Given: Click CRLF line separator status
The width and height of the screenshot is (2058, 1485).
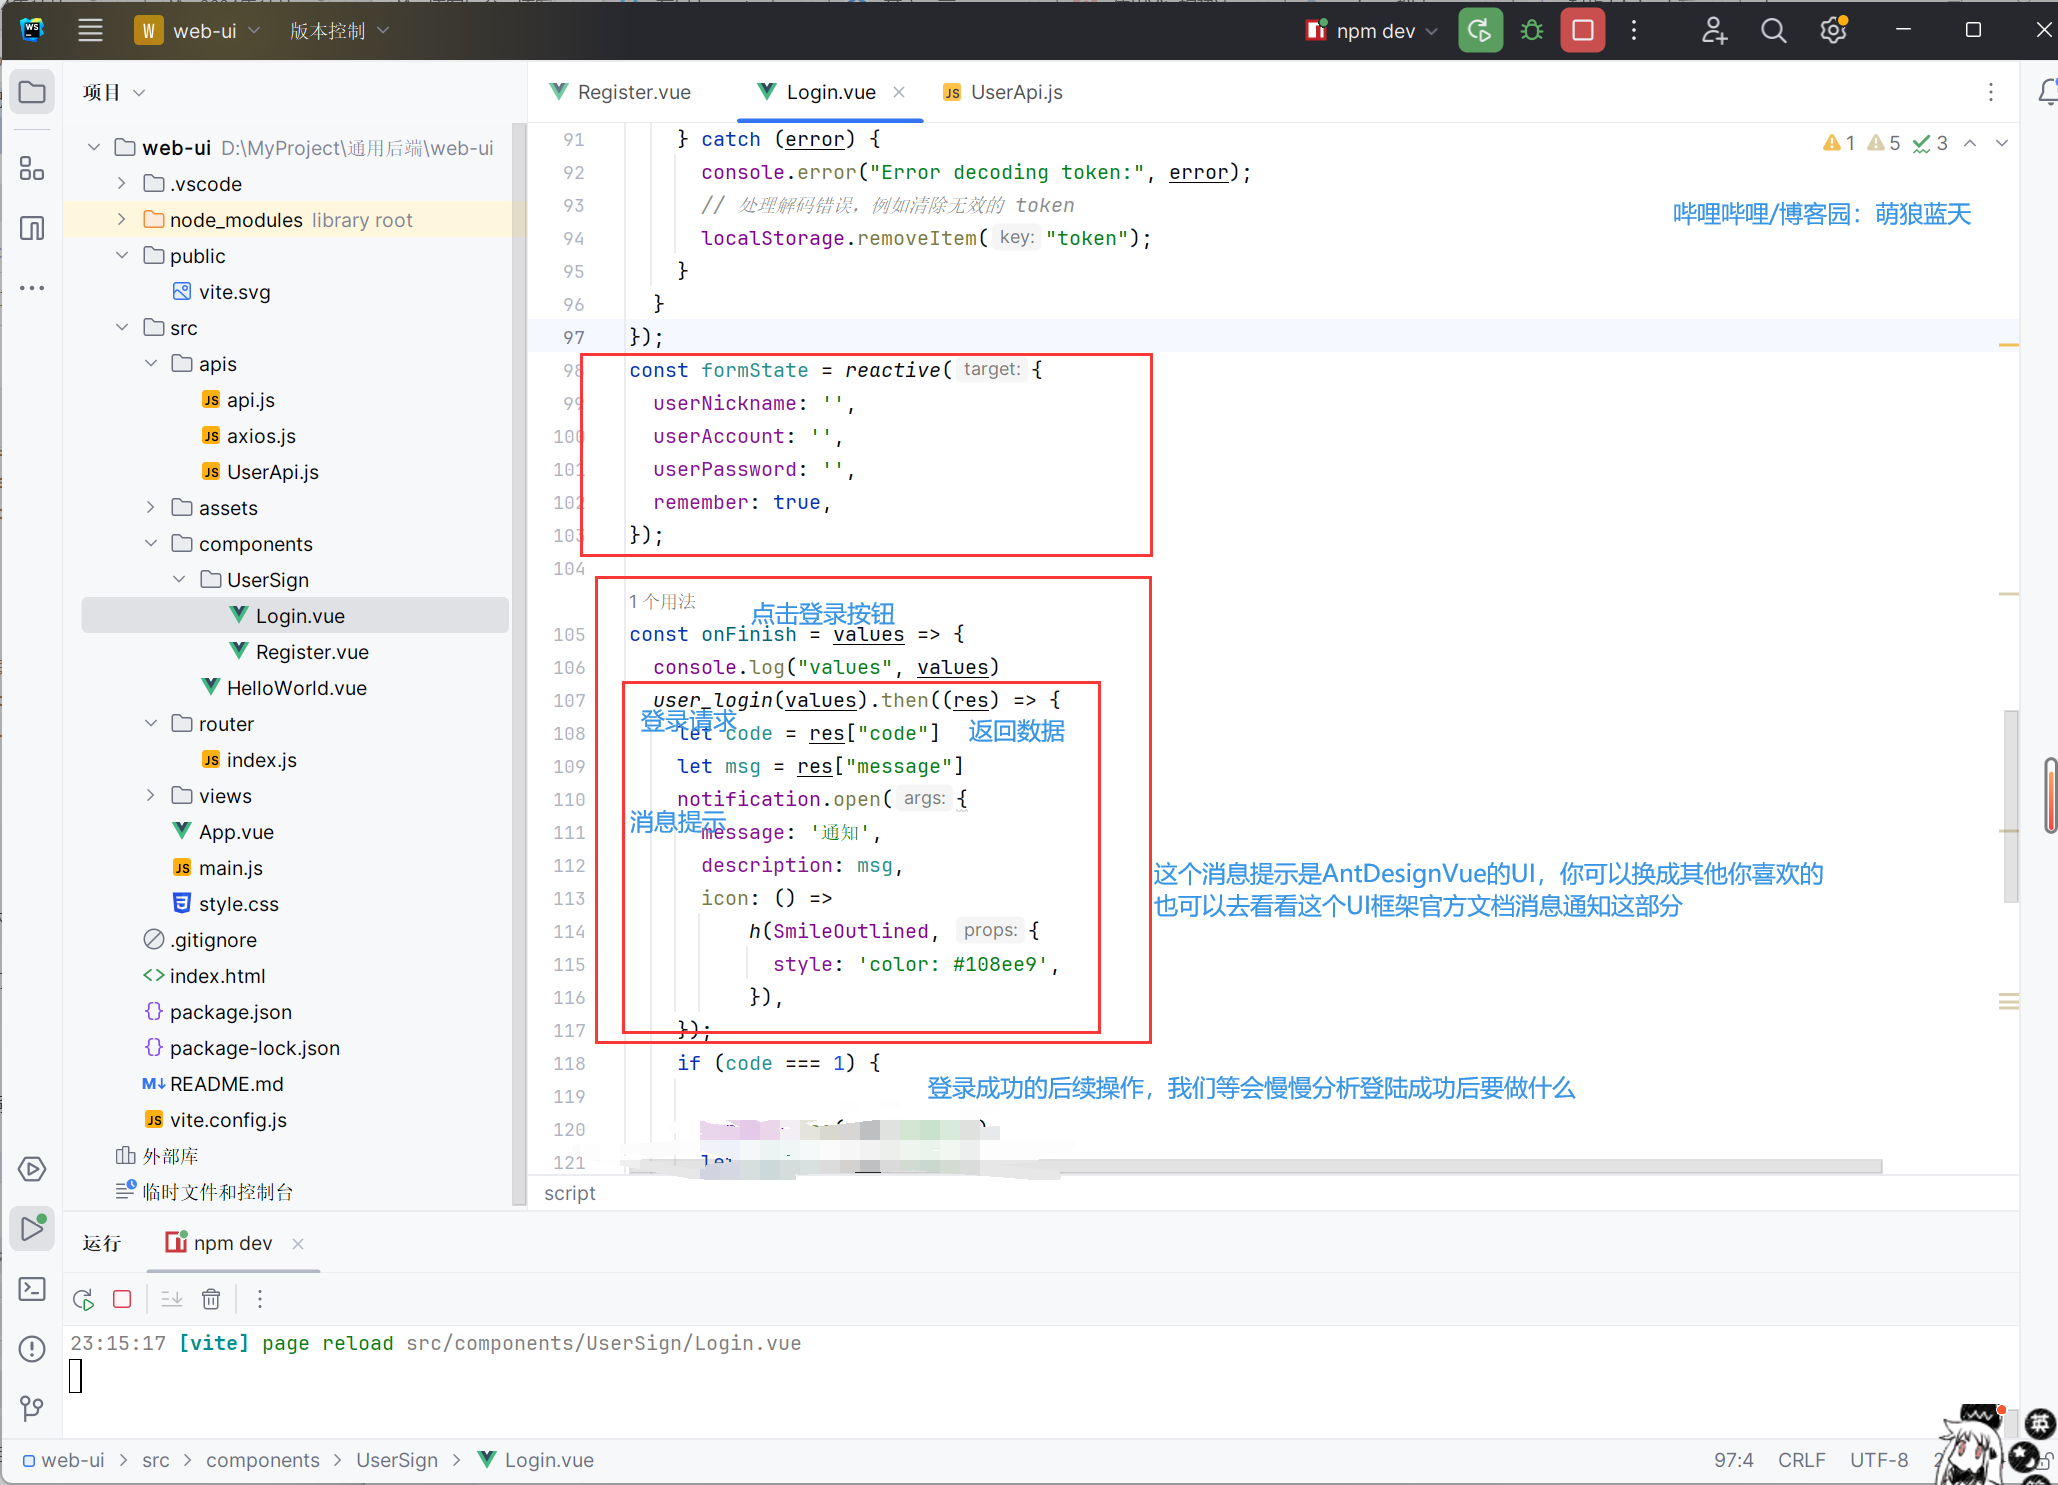Looking at the screenshot, I should pos(1802,1460).
